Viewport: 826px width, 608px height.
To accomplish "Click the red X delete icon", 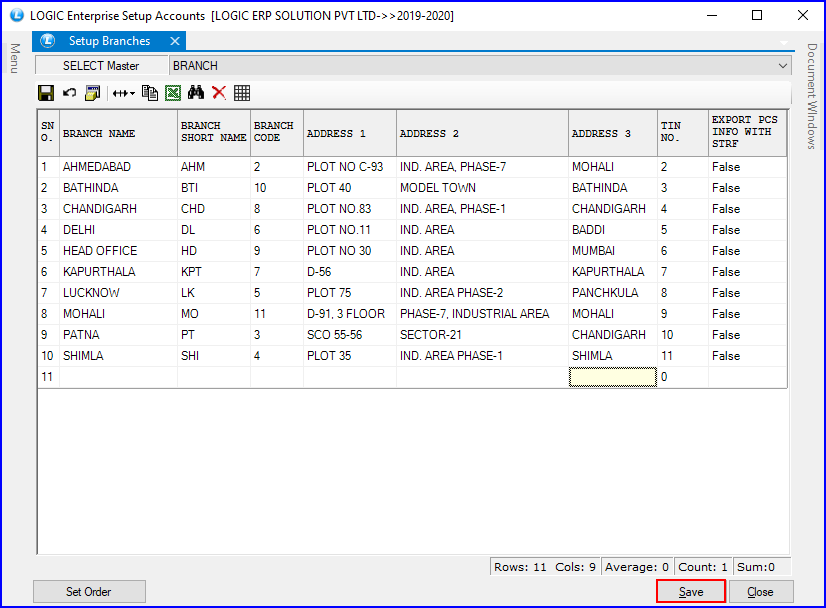I will tap(219, 93).
